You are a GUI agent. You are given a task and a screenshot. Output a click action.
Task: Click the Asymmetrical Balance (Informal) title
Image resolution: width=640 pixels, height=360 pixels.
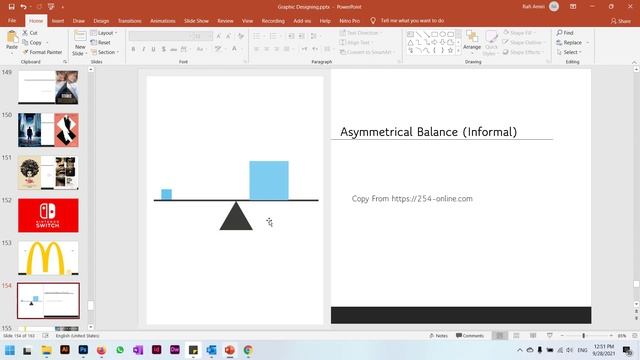[429, 132]
